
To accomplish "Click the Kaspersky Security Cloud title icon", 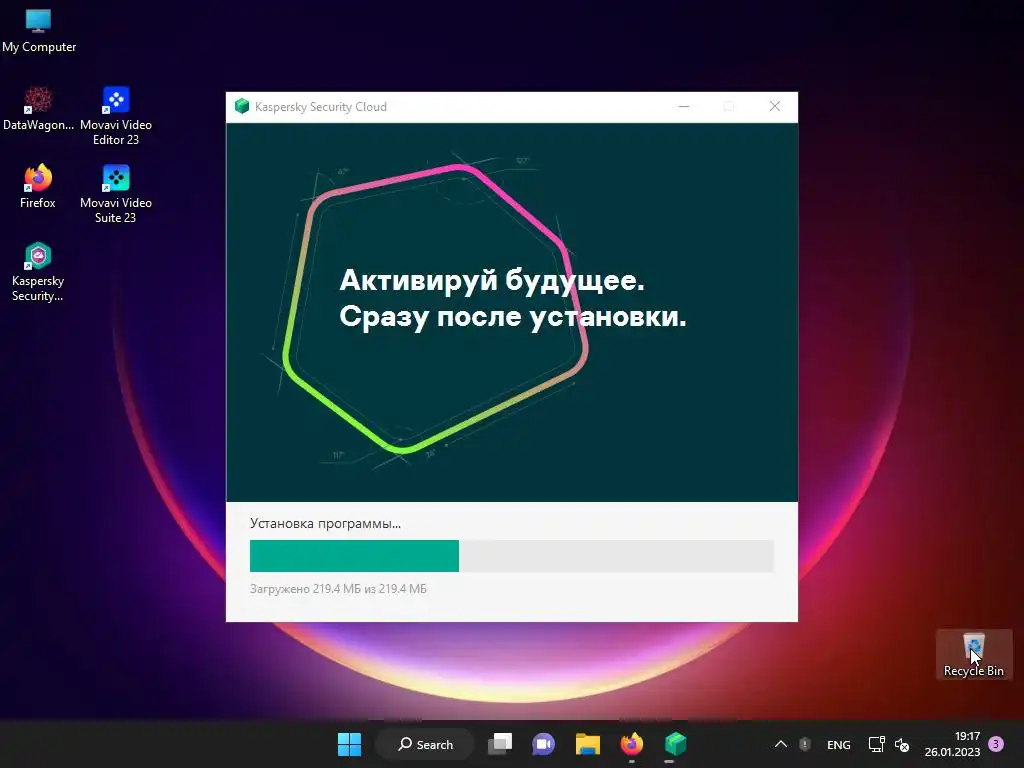I will (242, 106).
